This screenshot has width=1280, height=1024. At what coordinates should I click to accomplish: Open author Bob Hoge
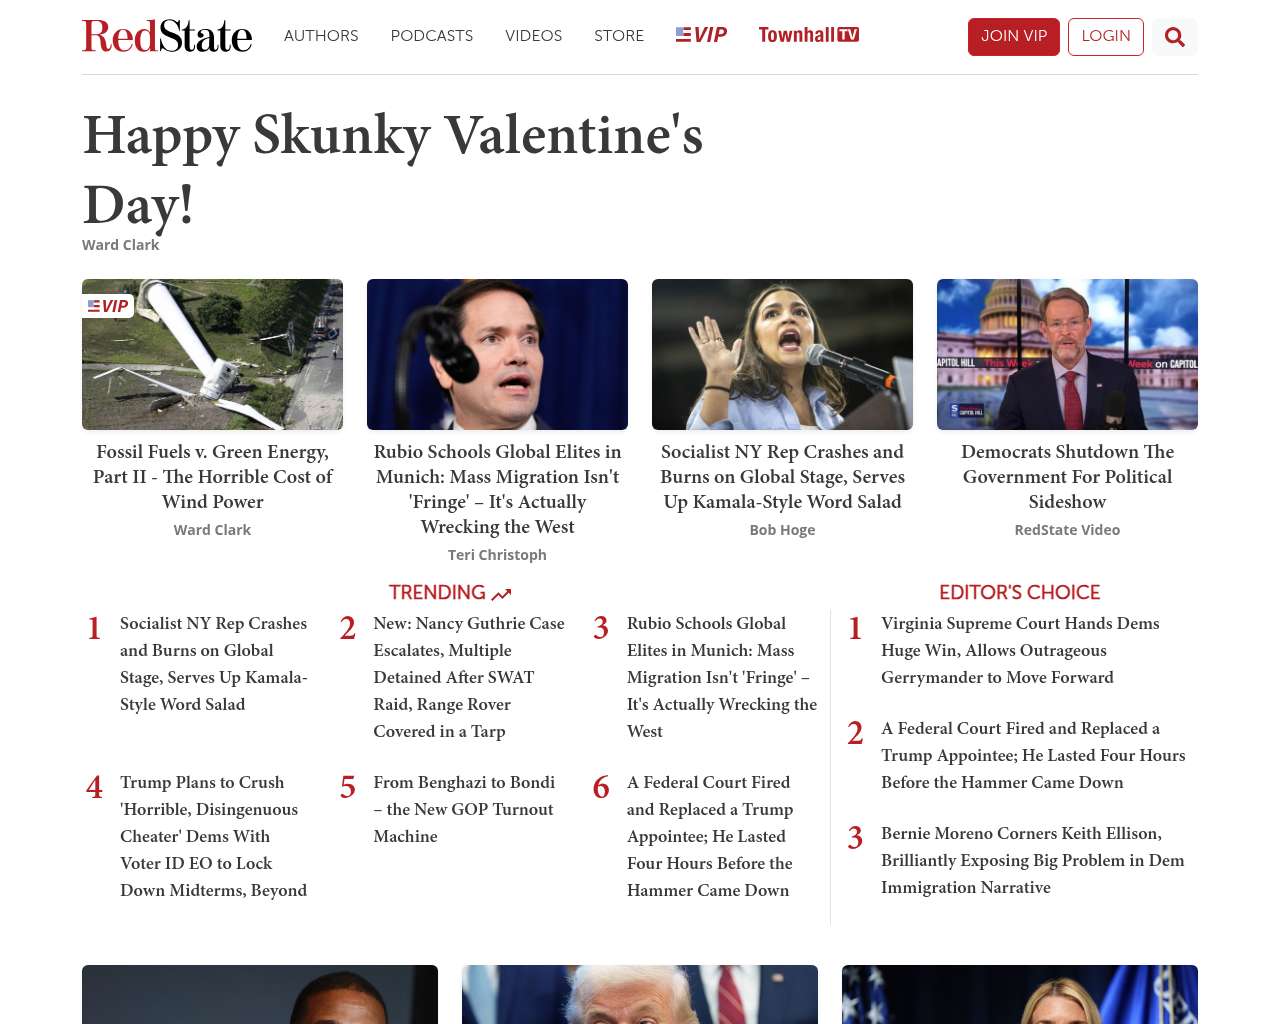(x=782, y=530)
